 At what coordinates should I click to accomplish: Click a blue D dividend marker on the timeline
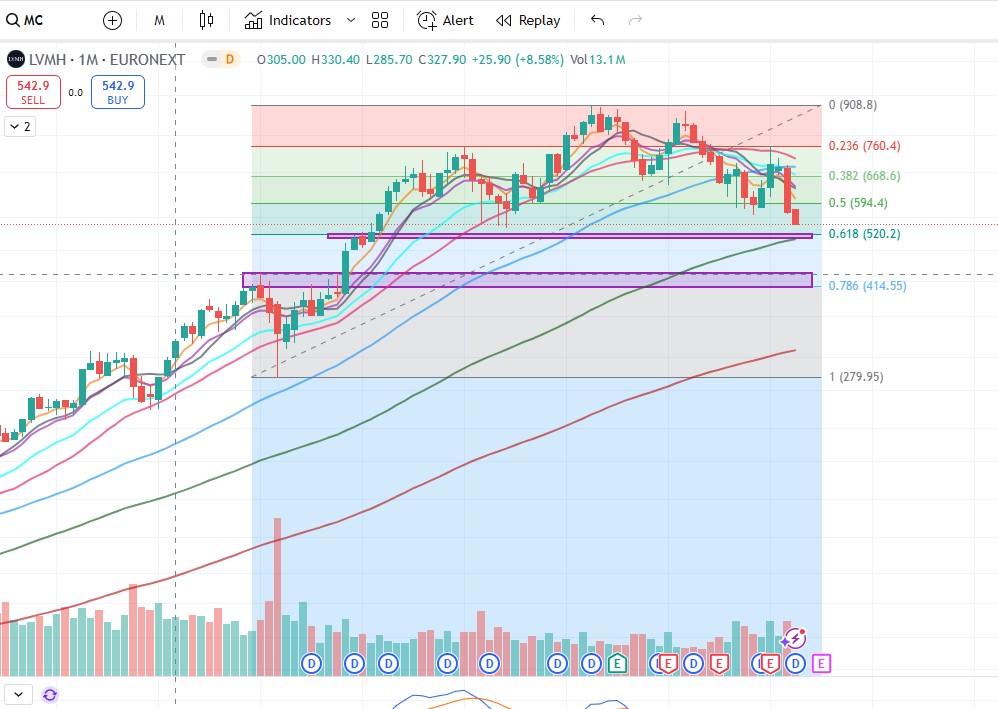coord(311,662)
